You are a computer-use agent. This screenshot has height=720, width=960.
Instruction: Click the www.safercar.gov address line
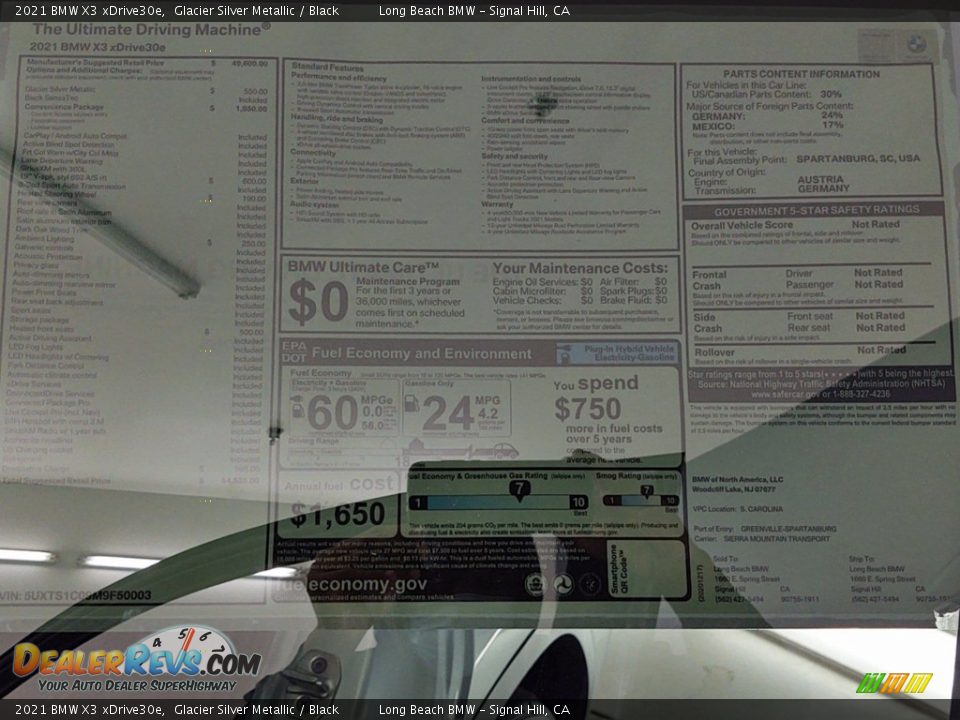coord(821,394)
